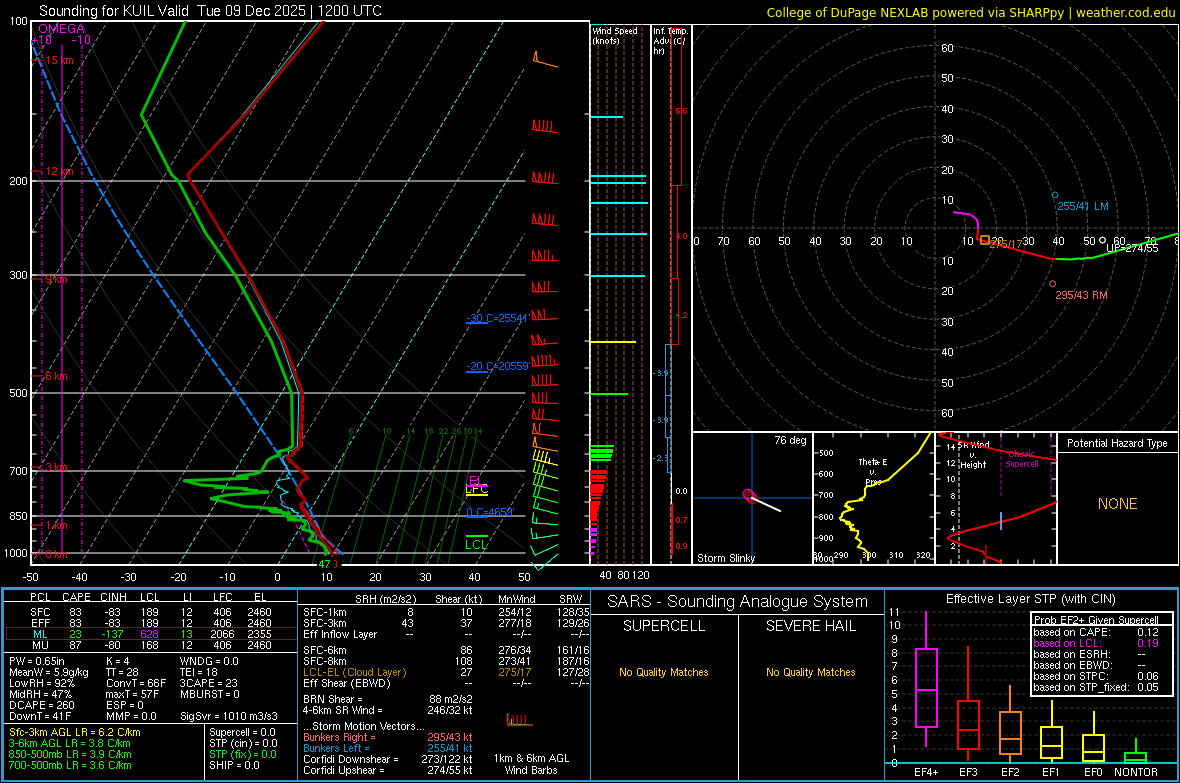Click the 'DCAPE = 260' value
1180x783 pixels.
[41, 705]
